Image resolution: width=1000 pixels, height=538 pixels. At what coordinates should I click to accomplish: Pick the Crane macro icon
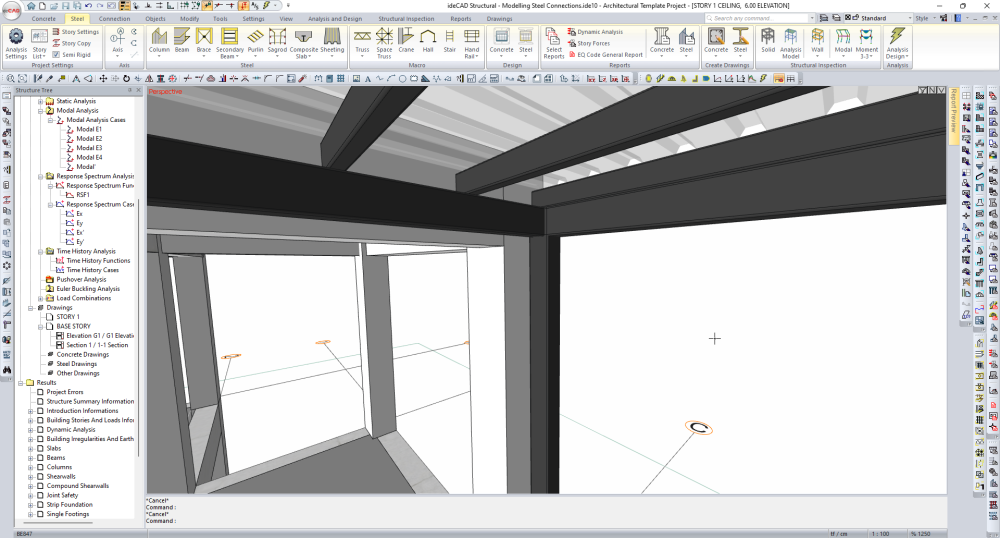coord(406,41)
